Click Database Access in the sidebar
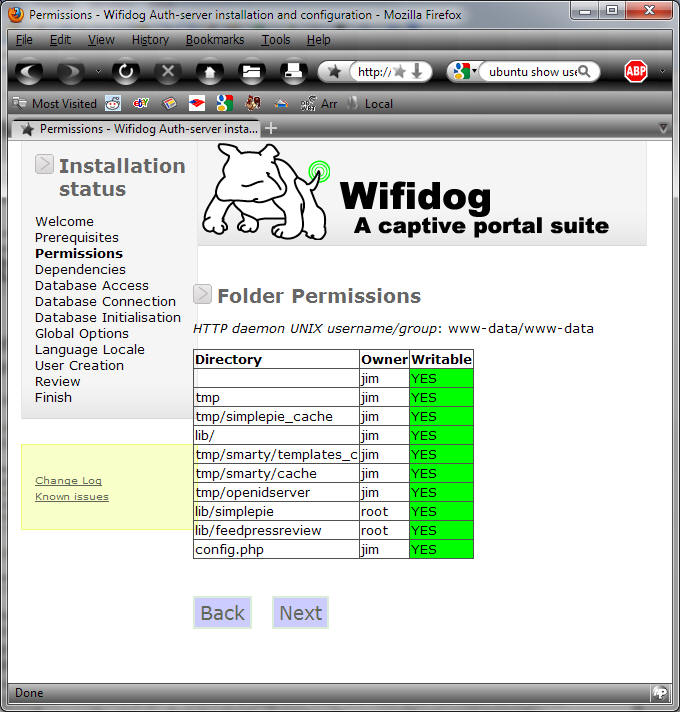This screenshot has width=680, height=712. pos(92,286)
